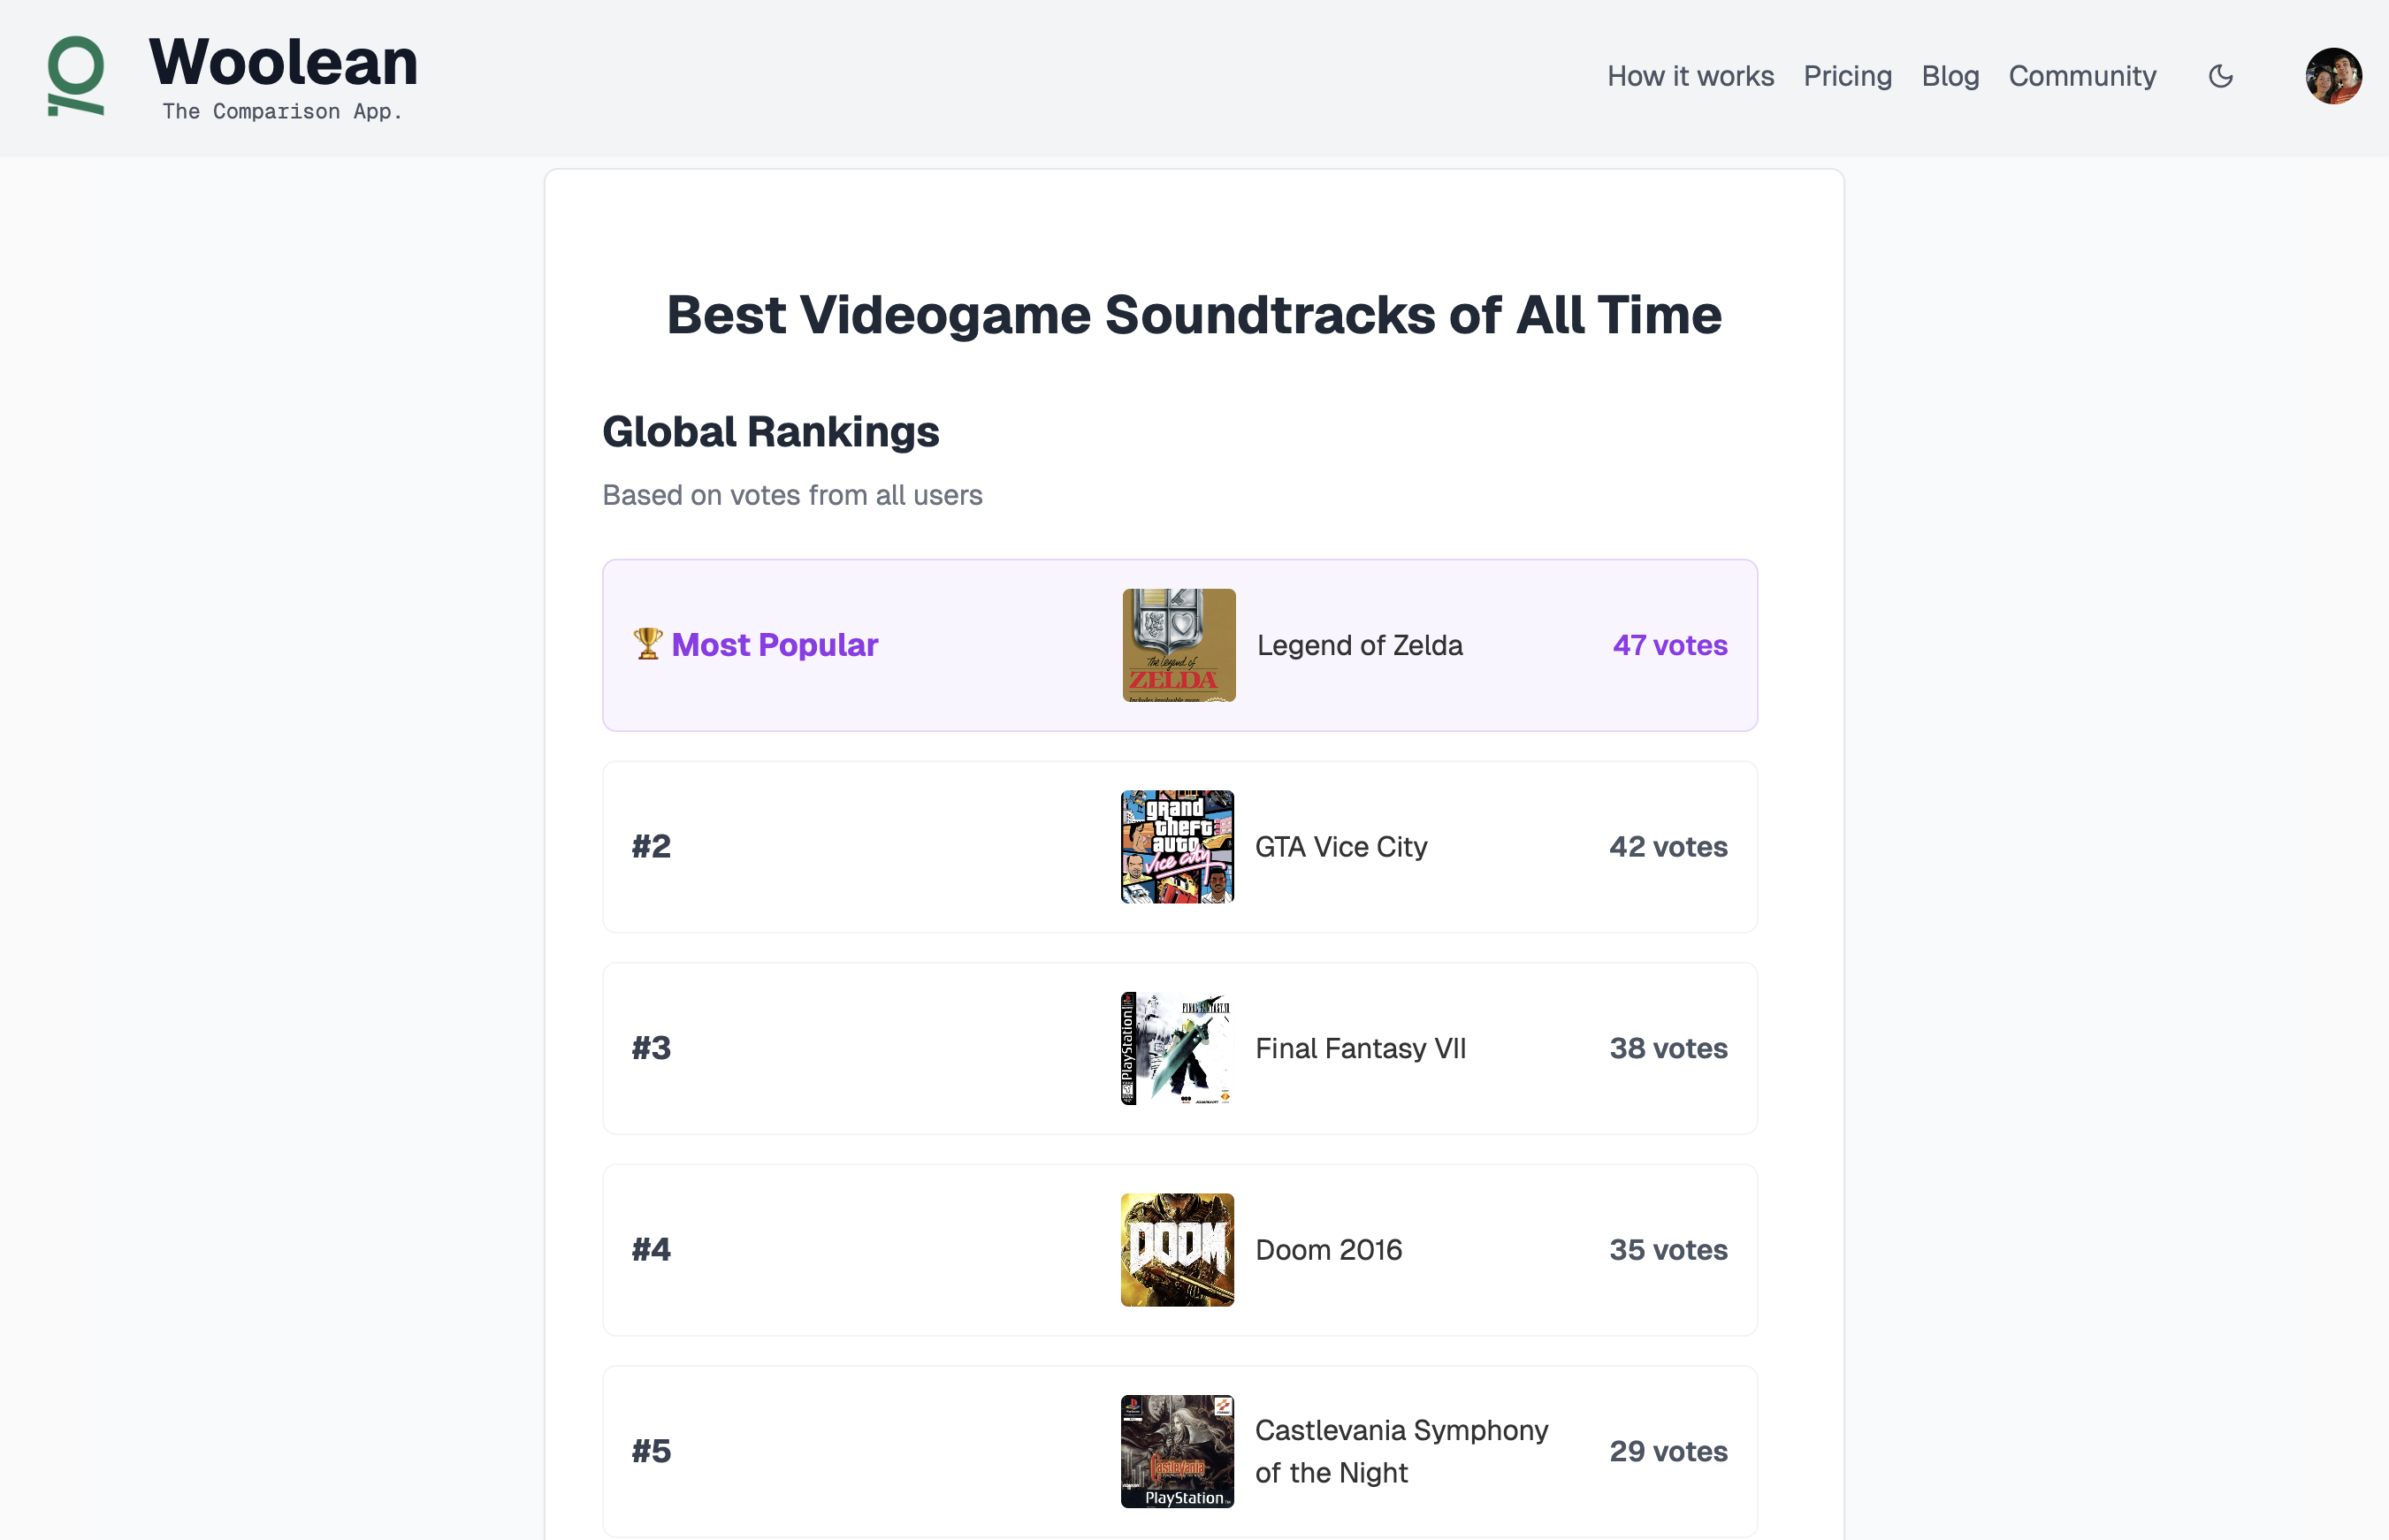
Task: Click the Global Rankings heading
Action: 770,432
